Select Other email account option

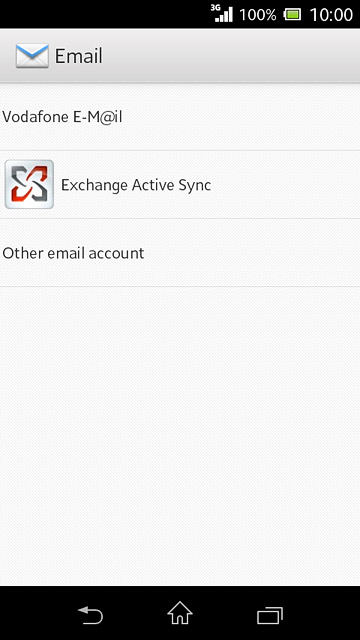[180, 253]
